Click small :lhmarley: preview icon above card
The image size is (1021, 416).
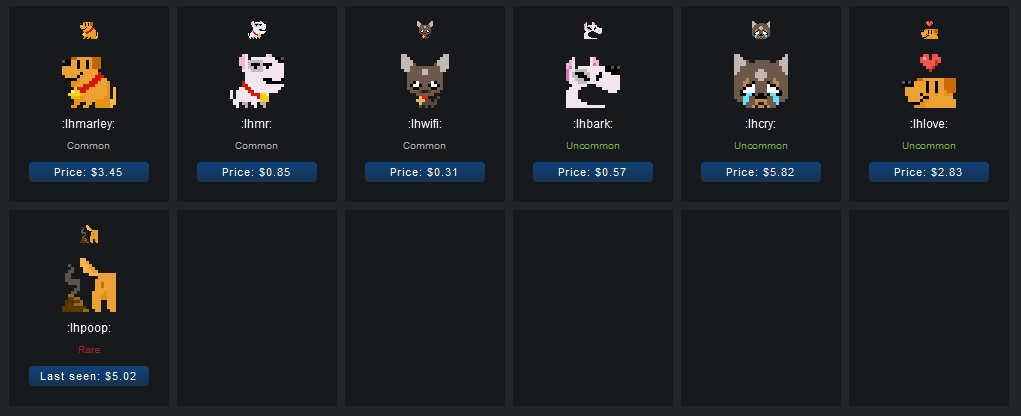89,30
